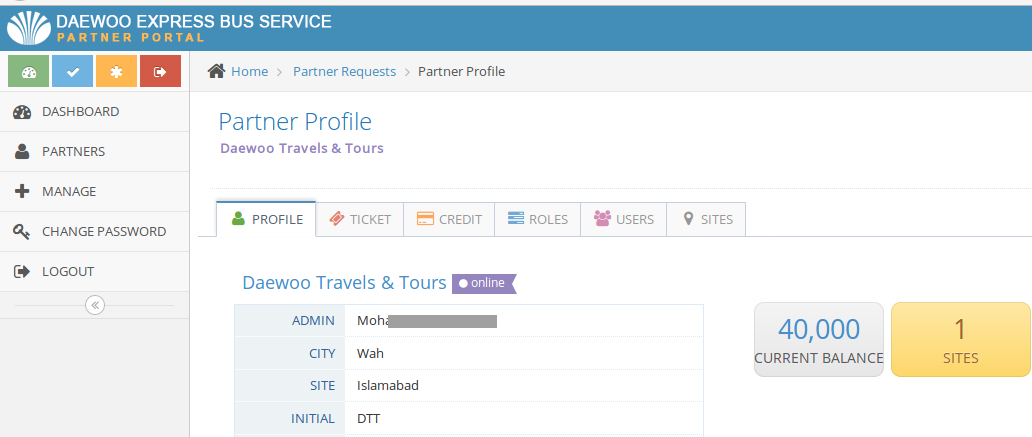
Task: Click the home icon in breadcrumb
Action: point(216,71)
